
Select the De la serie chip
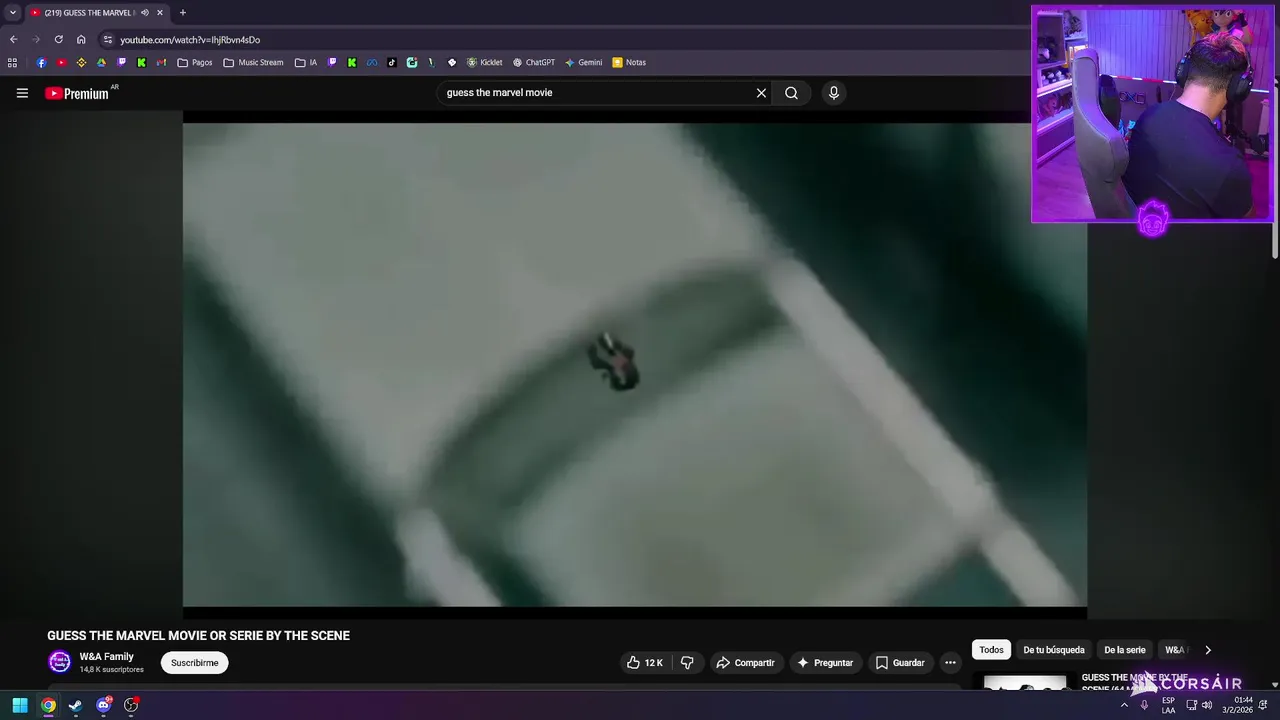[x=1124, y=650]
